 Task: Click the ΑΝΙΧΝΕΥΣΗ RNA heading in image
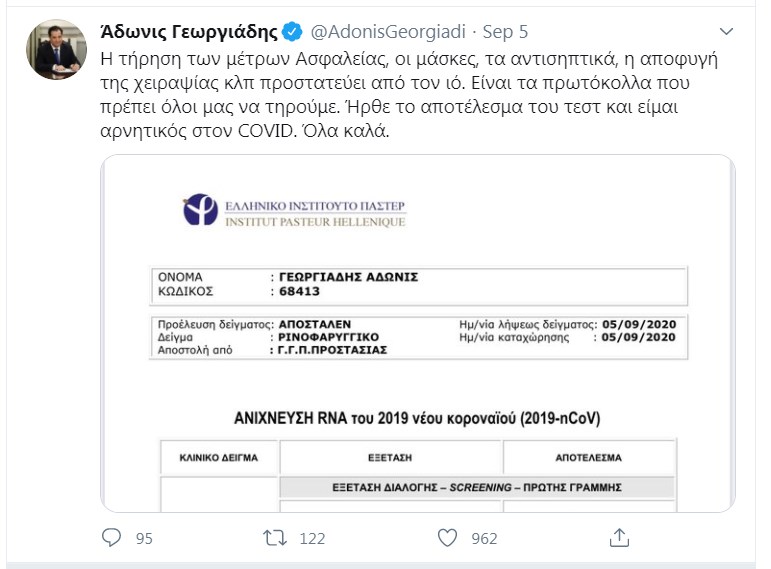pyautogui.click(x=417, y=419)
